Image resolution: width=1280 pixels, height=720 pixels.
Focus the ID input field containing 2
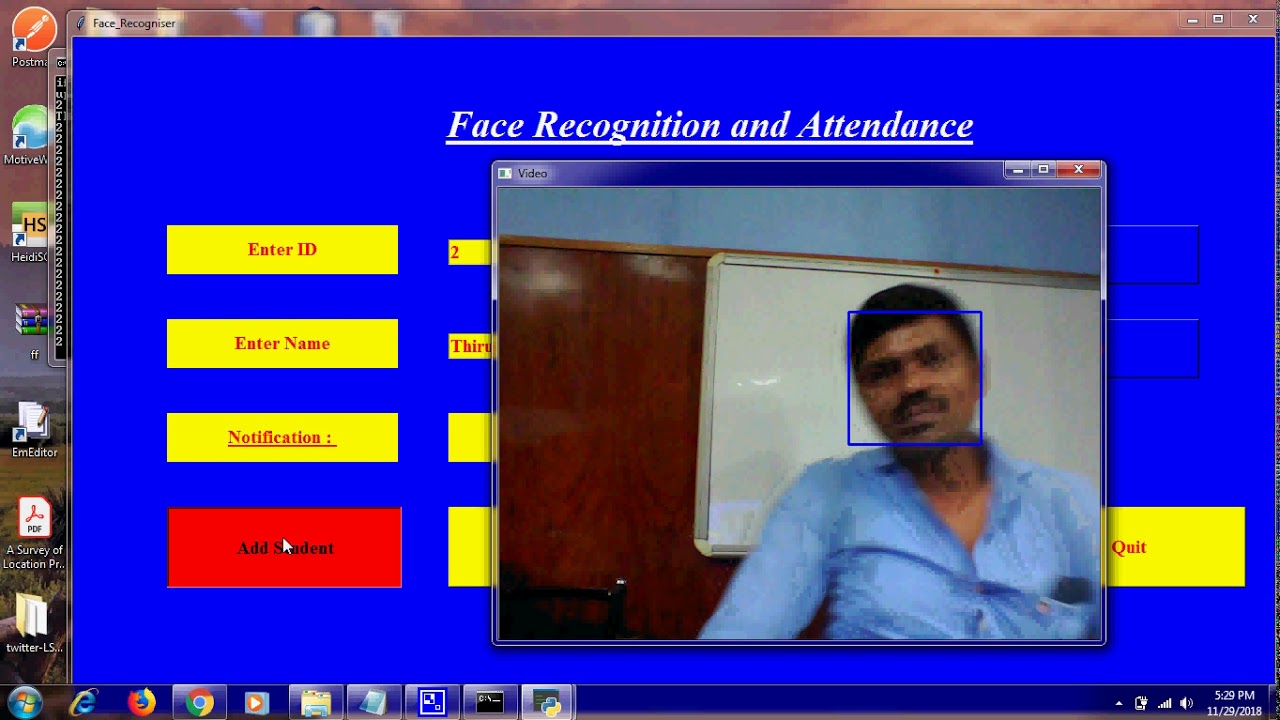[470, 253]
